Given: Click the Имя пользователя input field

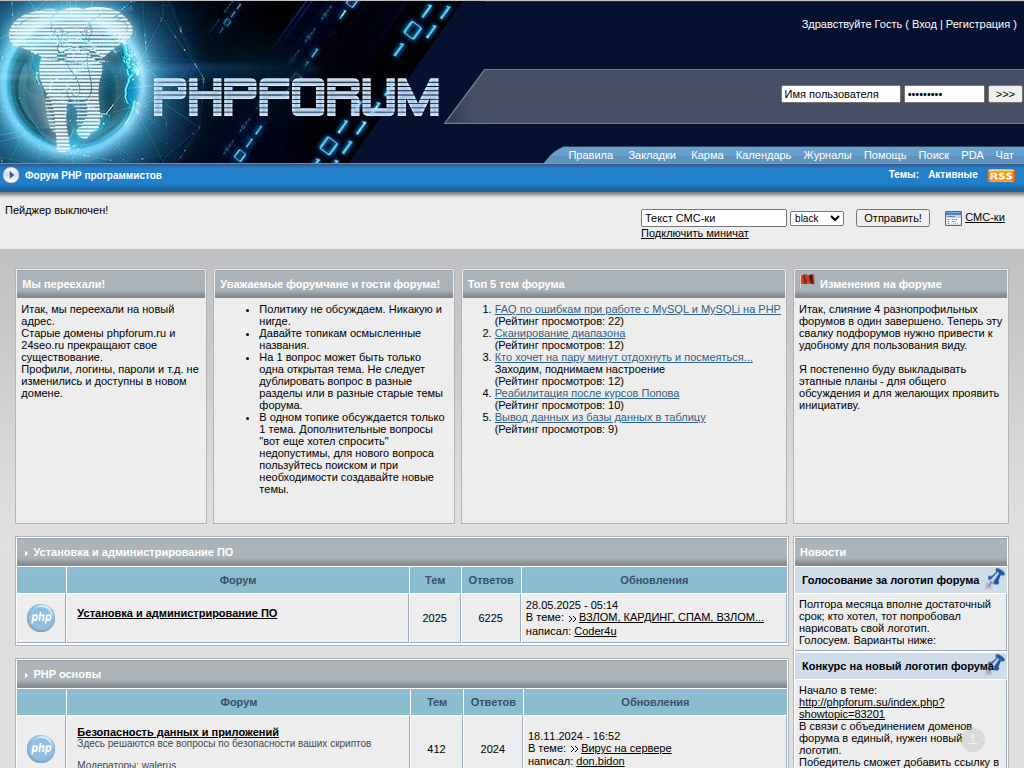Looking at the screenshot, I should click(x=840, y=94).
